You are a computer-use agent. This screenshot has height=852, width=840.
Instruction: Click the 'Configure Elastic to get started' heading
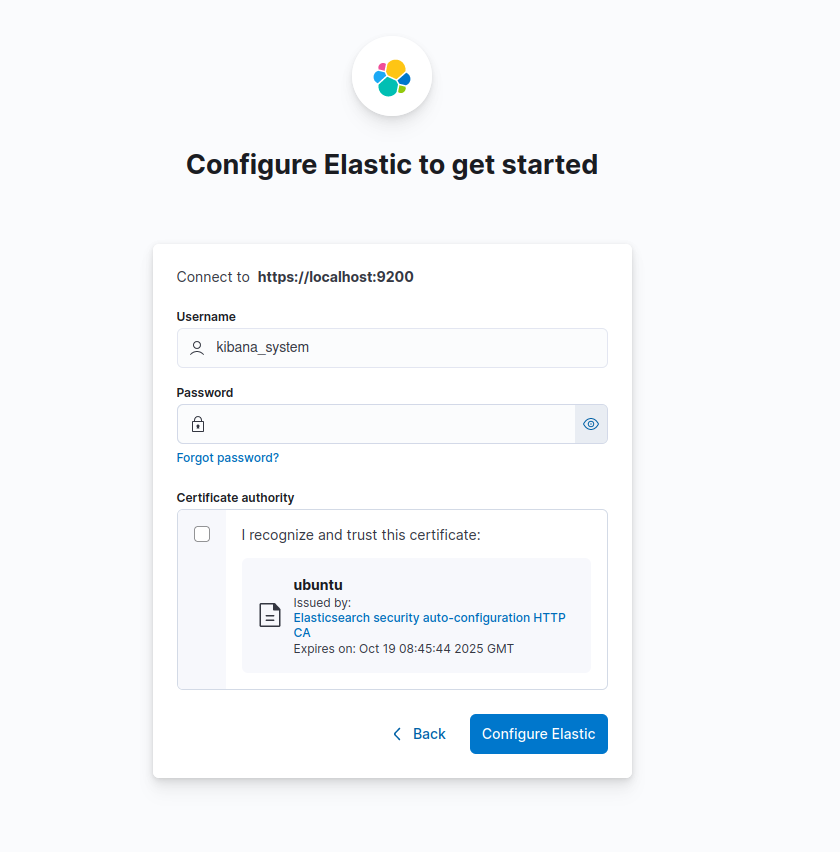391,164
